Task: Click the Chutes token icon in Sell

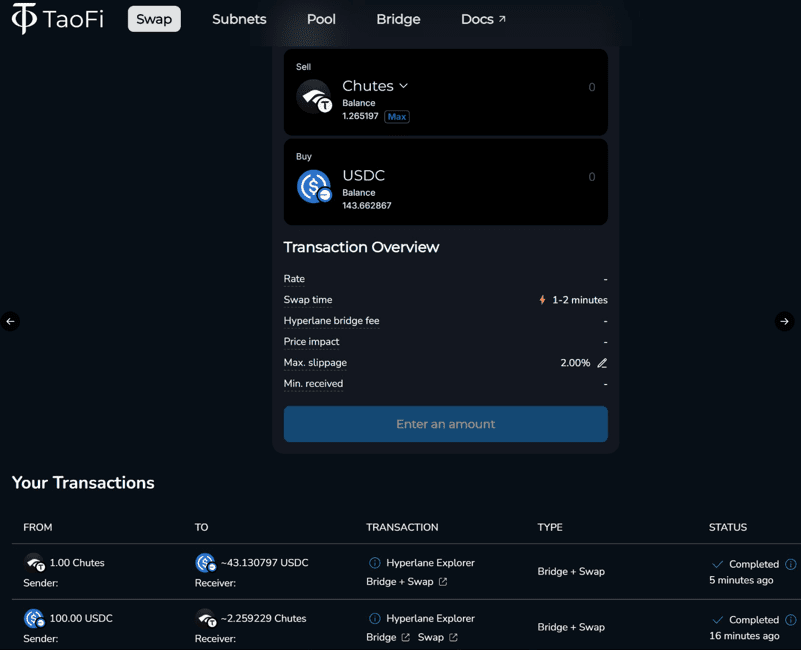Action: coord(314,97)
